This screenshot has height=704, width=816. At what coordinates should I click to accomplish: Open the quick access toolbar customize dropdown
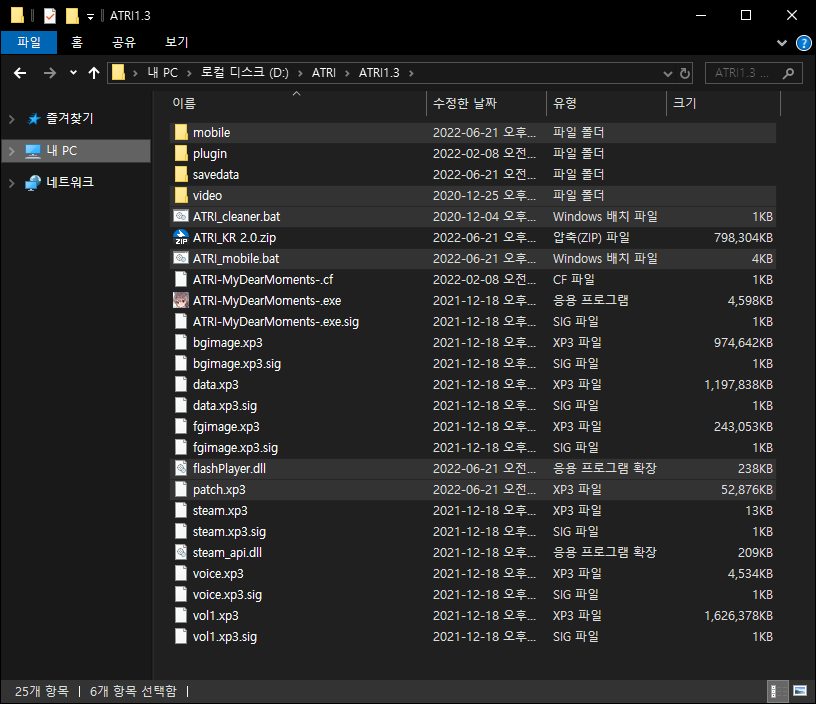(91, 17)
